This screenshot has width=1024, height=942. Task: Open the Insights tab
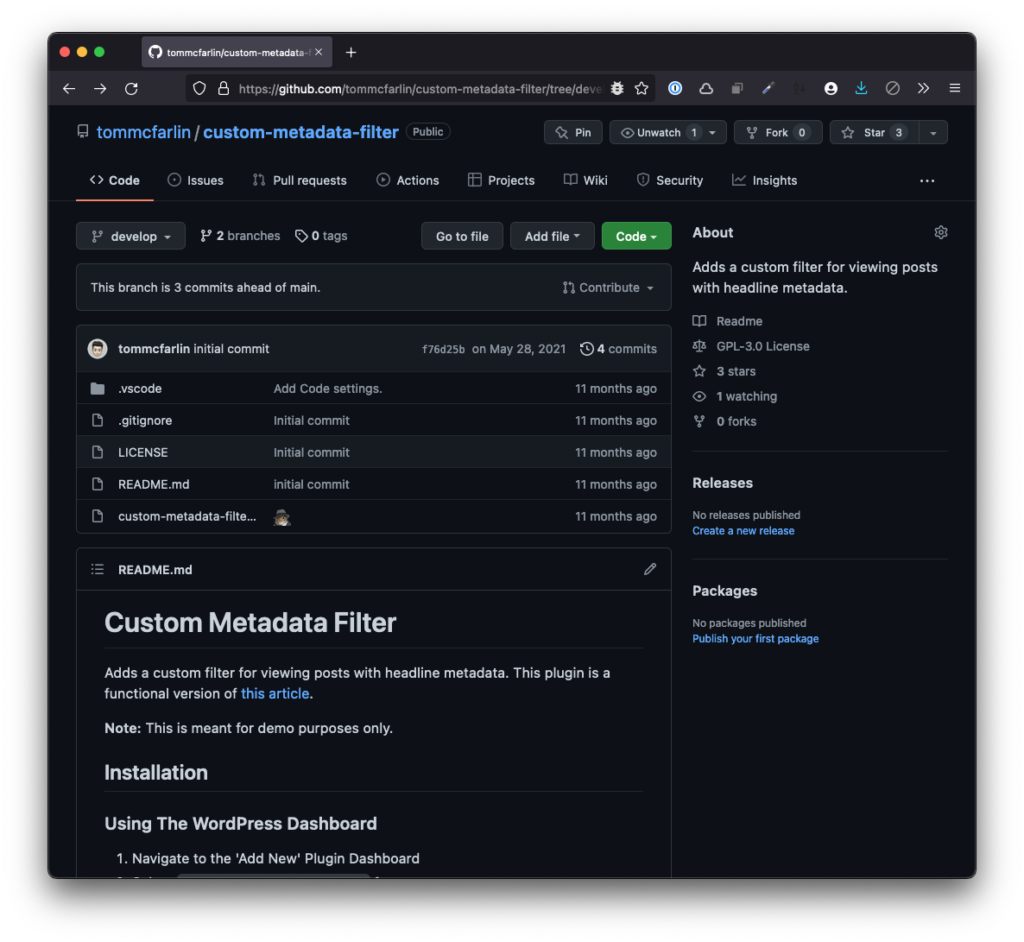[x=764, y=180]
